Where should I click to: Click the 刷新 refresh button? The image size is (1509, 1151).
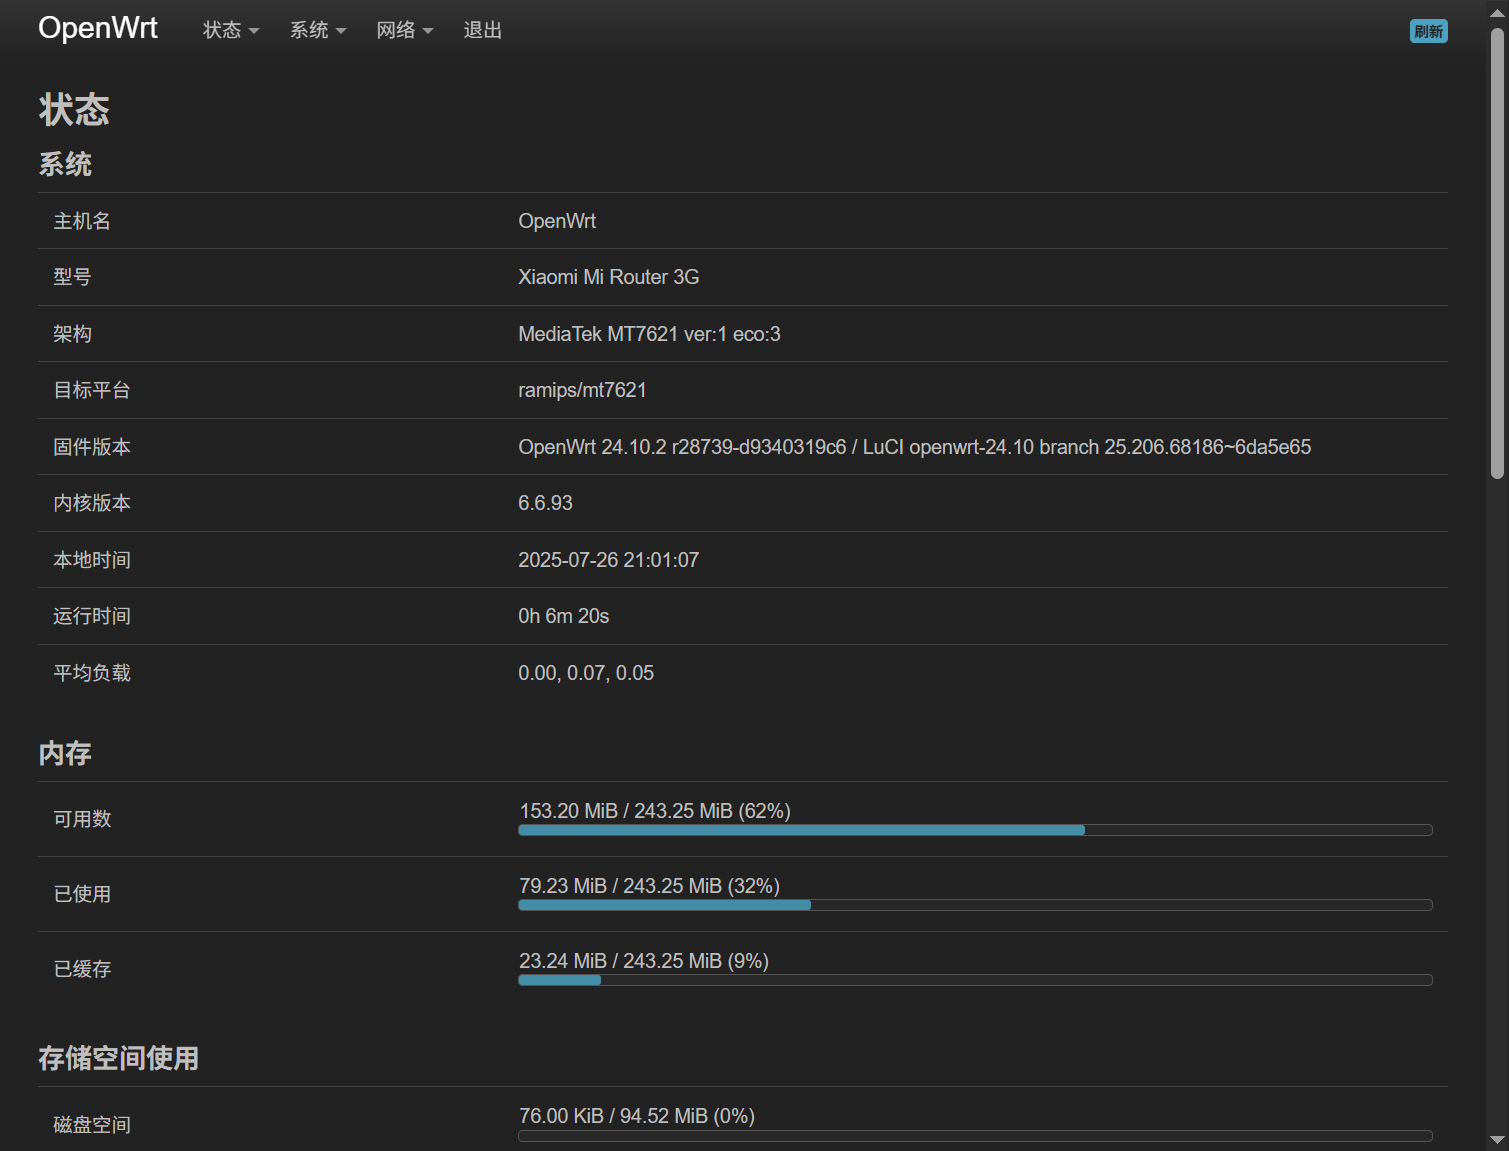1428,31
